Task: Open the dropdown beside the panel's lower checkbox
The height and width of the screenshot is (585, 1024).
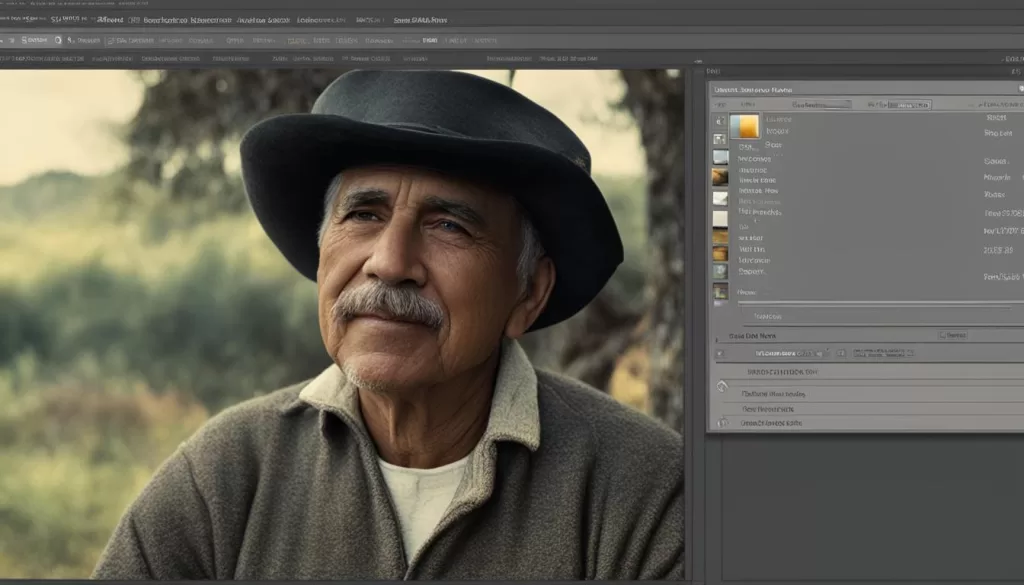Action: tap(791, 353)
